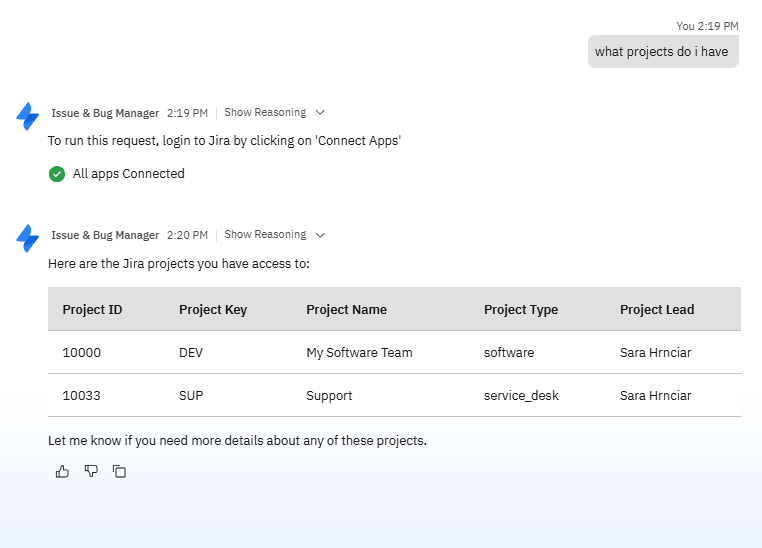Click the thumbs down feedback icon
Screen dimensions: 762x548
(x=91, y=471)
